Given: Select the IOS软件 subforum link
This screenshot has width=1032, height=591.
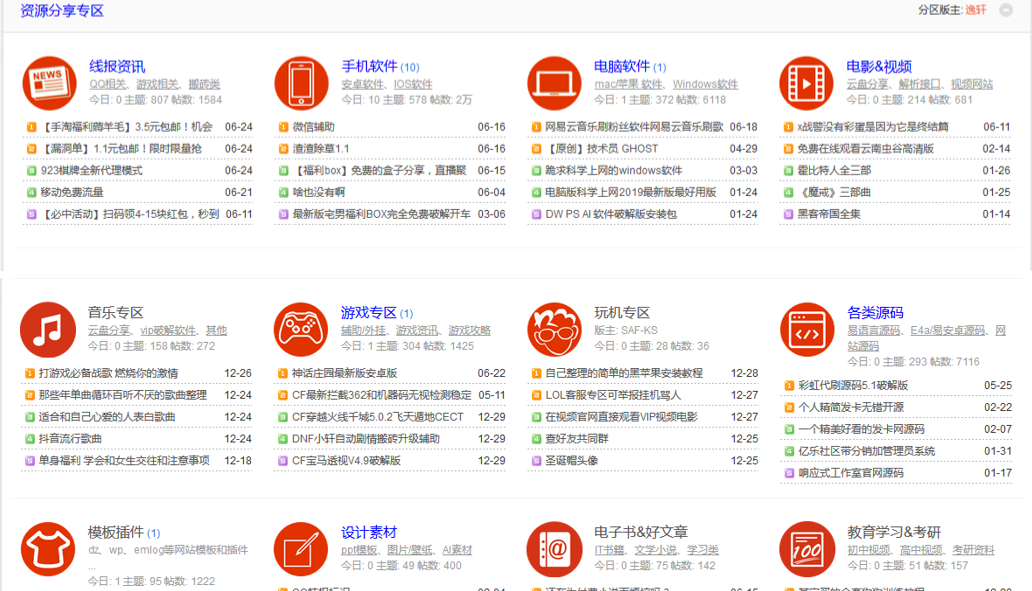Looking at the screenshot, I should [x=413, y=84].
